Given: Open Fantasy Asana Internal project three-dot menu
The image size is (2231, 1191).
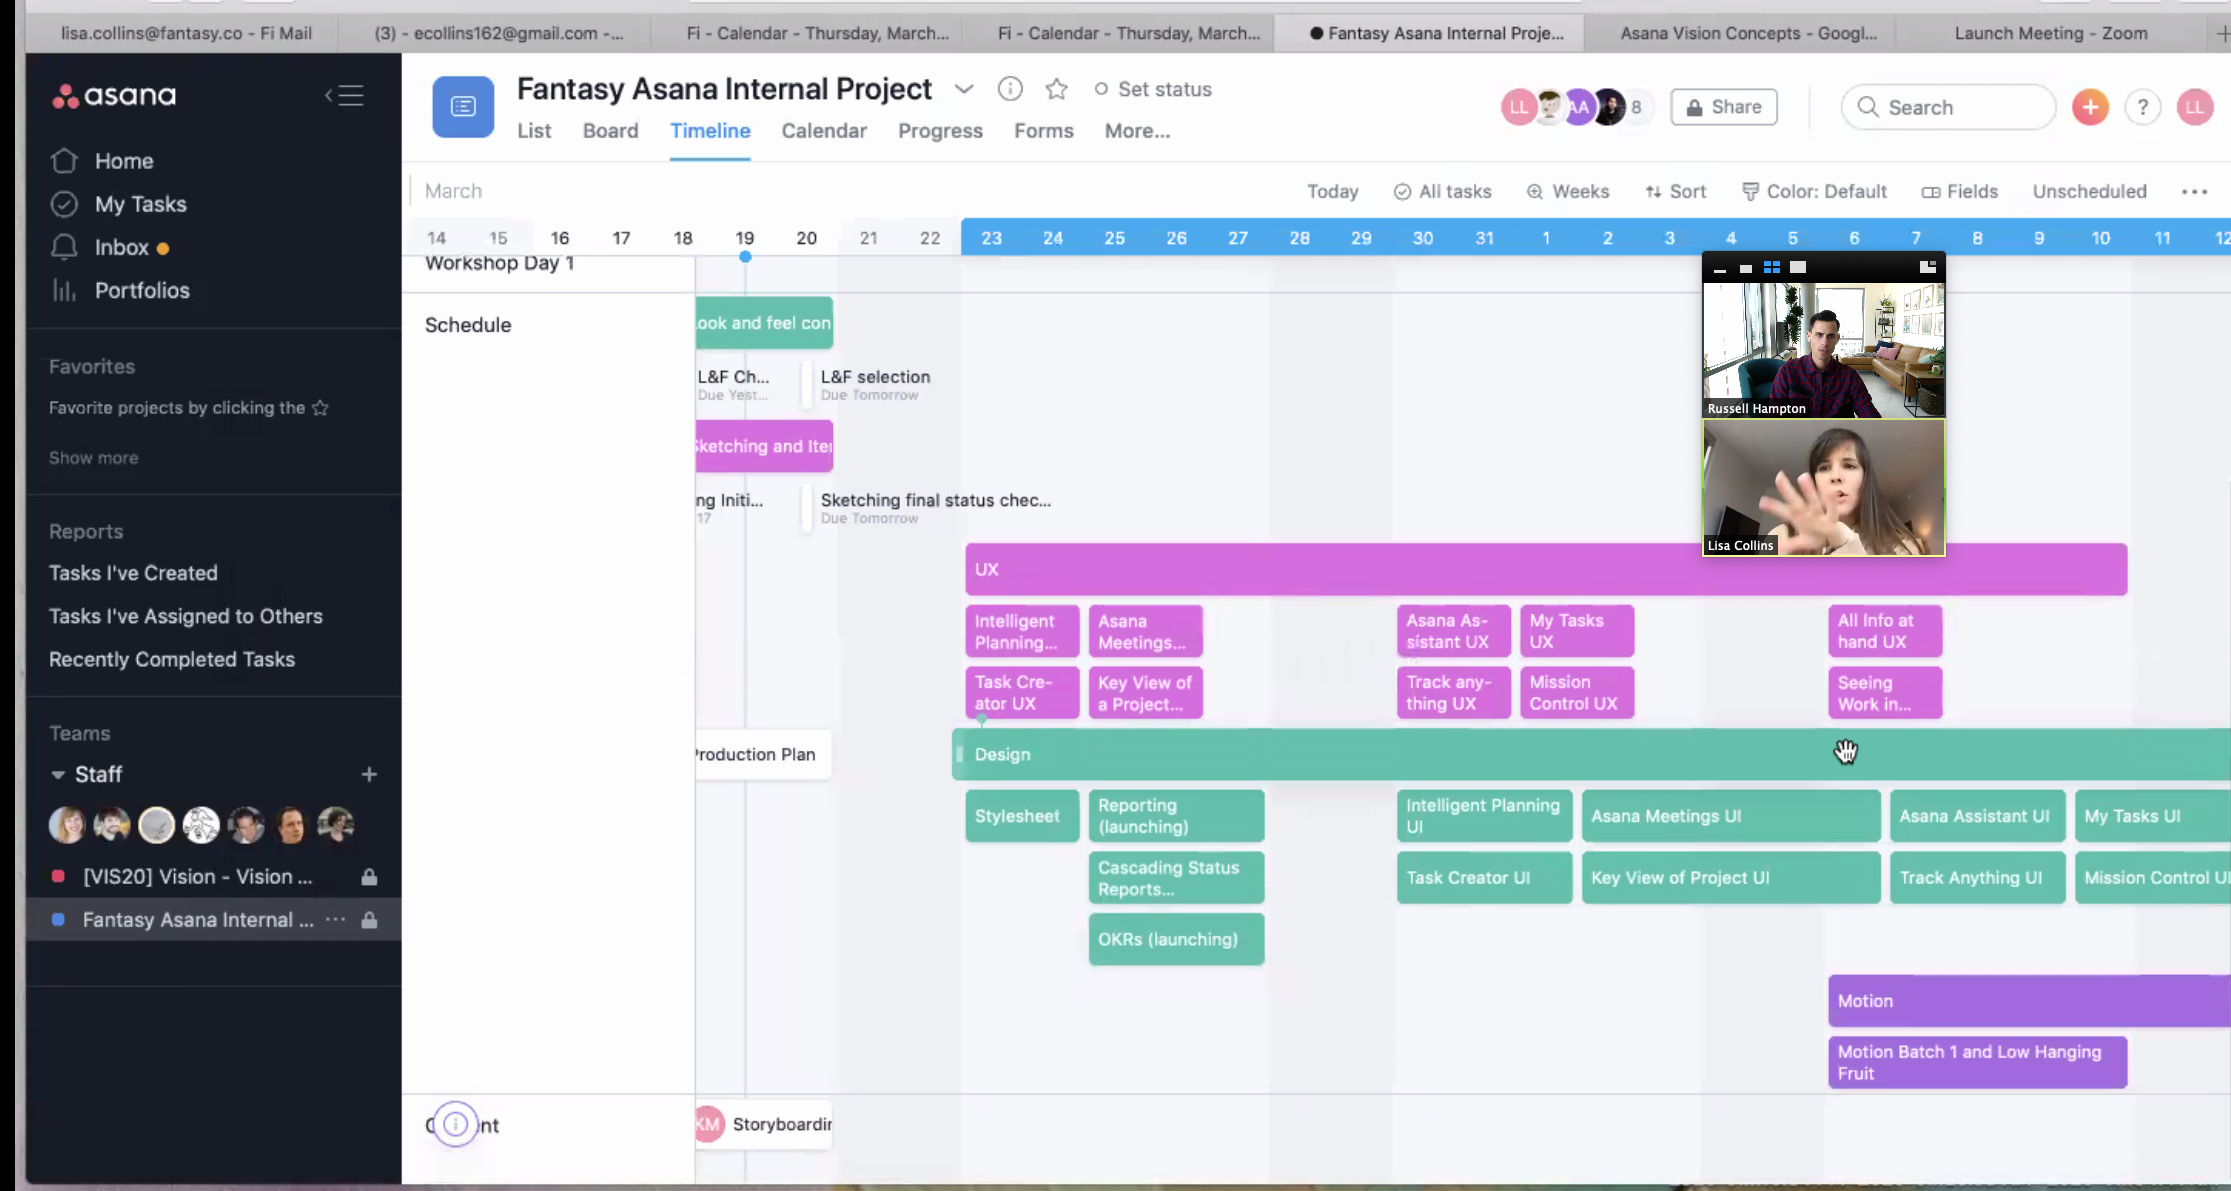Looking at the screenshot, I should [x=335, y=919].
